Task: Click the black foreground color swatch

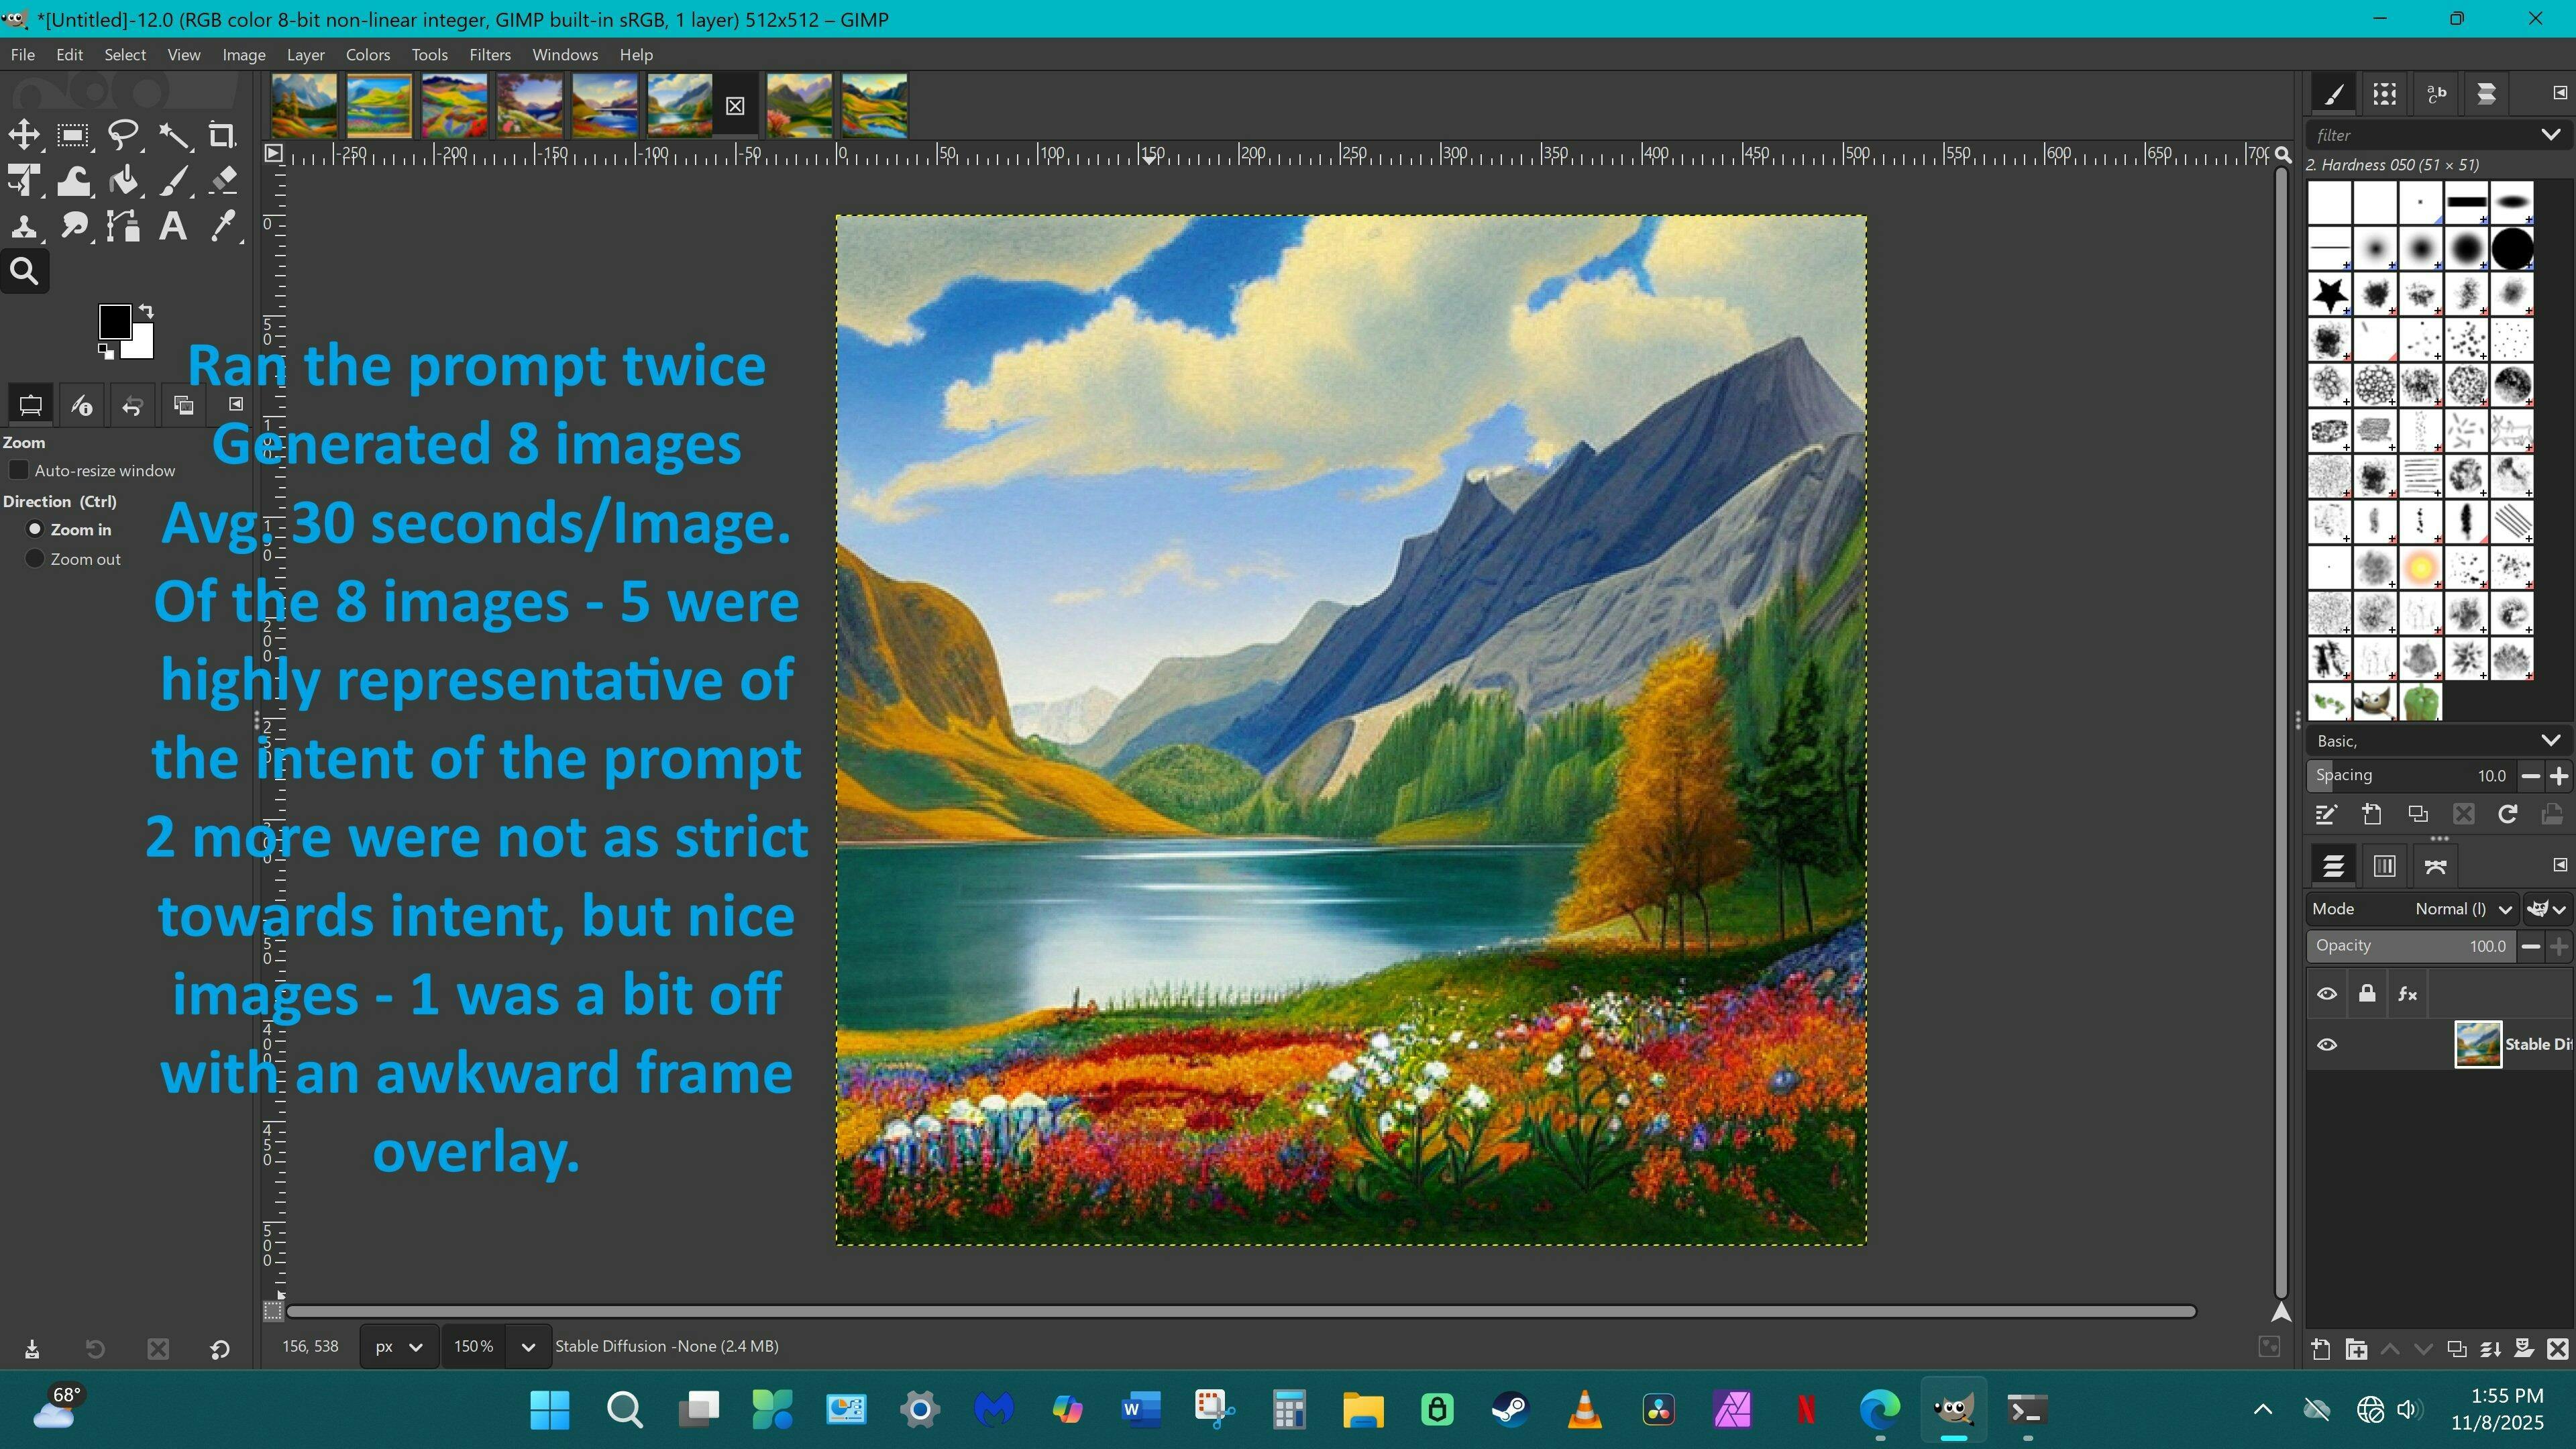Action: [x=114, y=321]
